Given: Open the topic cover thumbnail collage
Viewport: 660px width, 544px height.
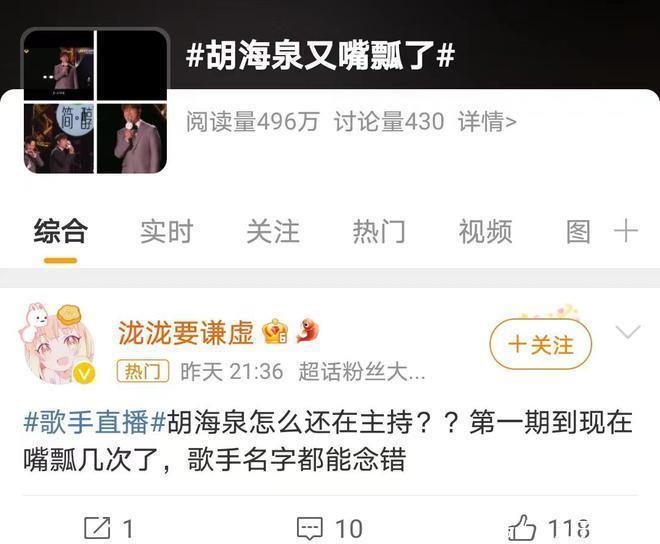Looking at the screenshot, I should pos(95,101).
